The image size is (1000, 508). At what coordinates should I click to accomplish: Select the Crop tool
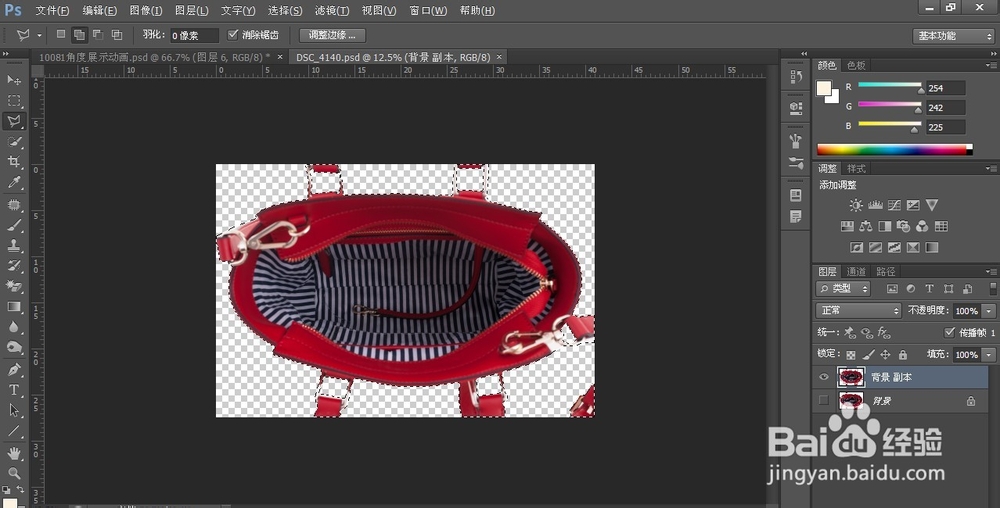[x=14, y=162]
